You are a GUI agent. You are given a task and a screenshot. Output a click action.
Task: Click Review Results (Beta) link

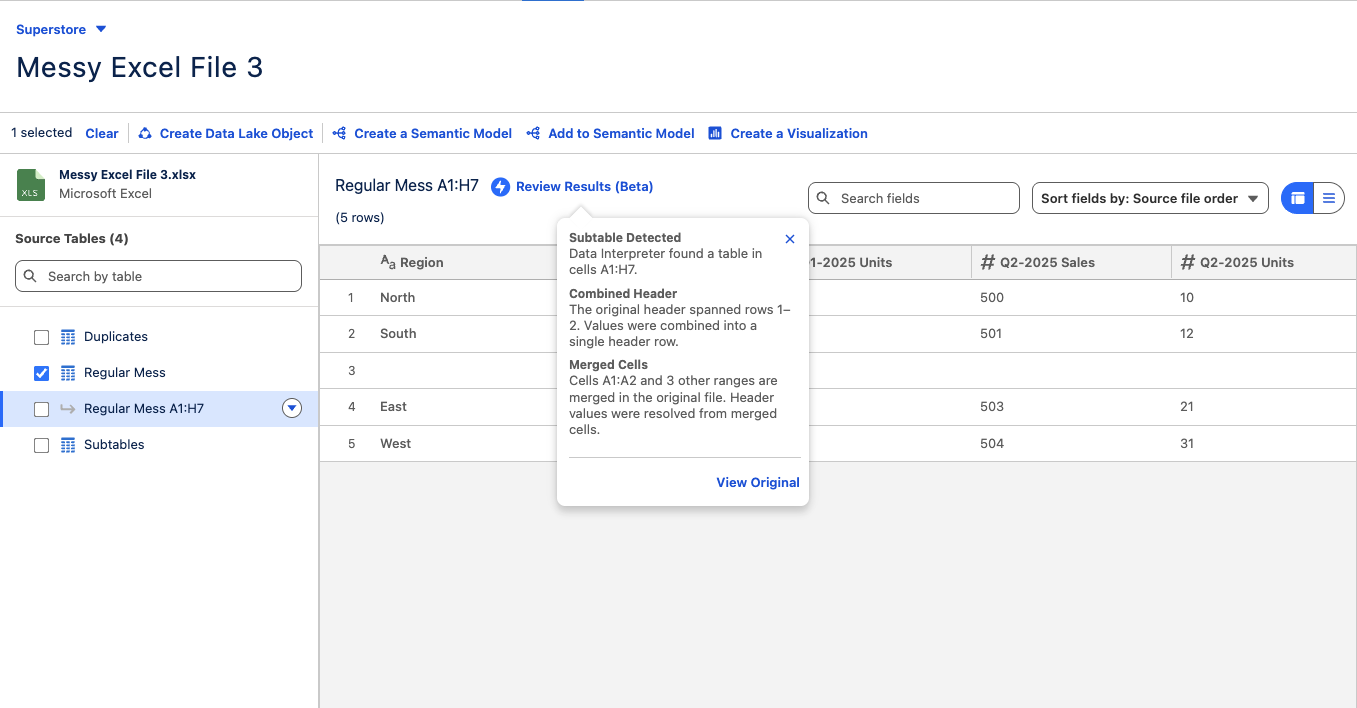pos(584,187)
